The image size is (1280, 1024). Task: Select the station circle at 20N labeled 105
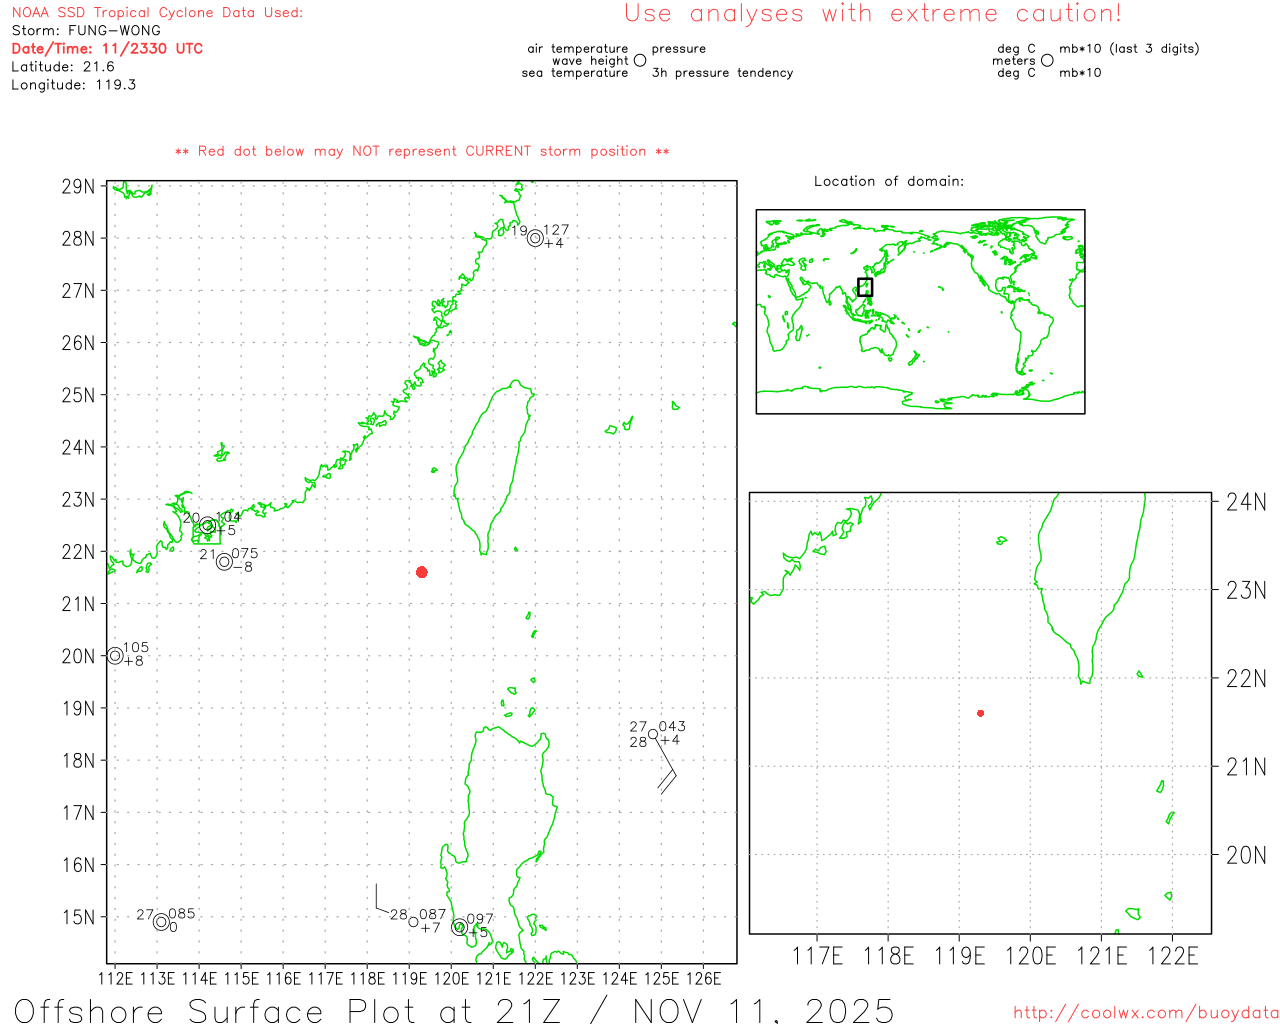(x=115, y=656)
